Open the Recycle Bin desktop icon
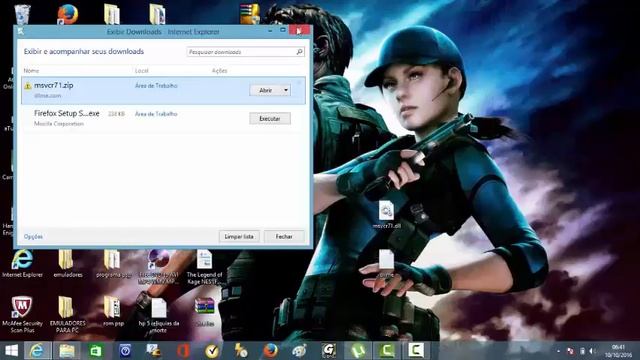The image size is (640, 360). (22, 14)
